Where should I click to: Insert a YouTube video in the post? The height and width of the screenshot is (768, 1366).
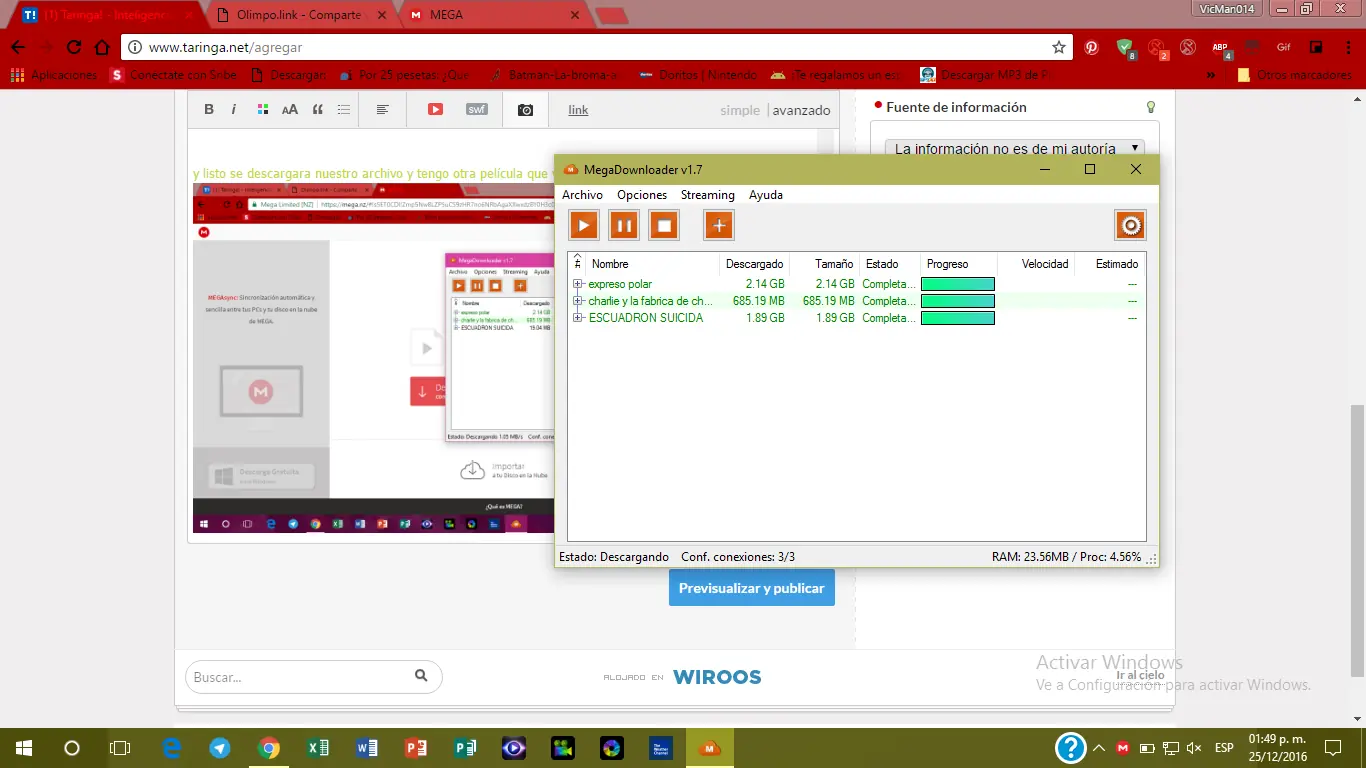pos(435,110)
